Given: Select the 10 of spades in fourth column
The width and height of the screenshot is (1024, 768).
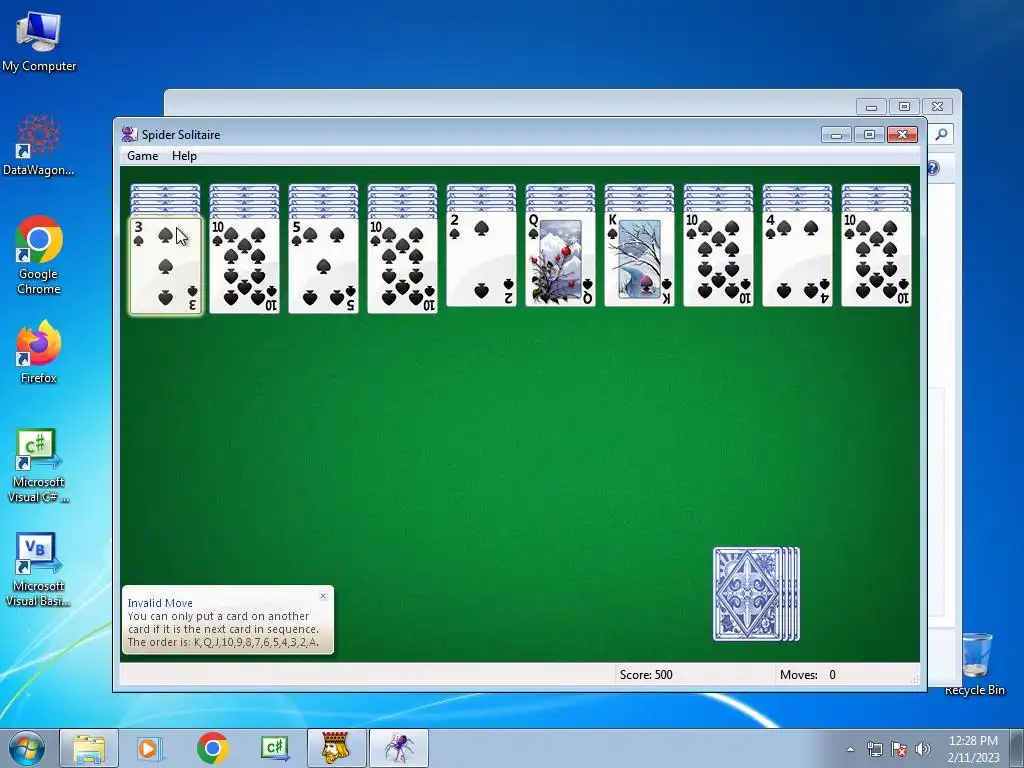Looking at the screenshot, I should click(x=403, y=265).
